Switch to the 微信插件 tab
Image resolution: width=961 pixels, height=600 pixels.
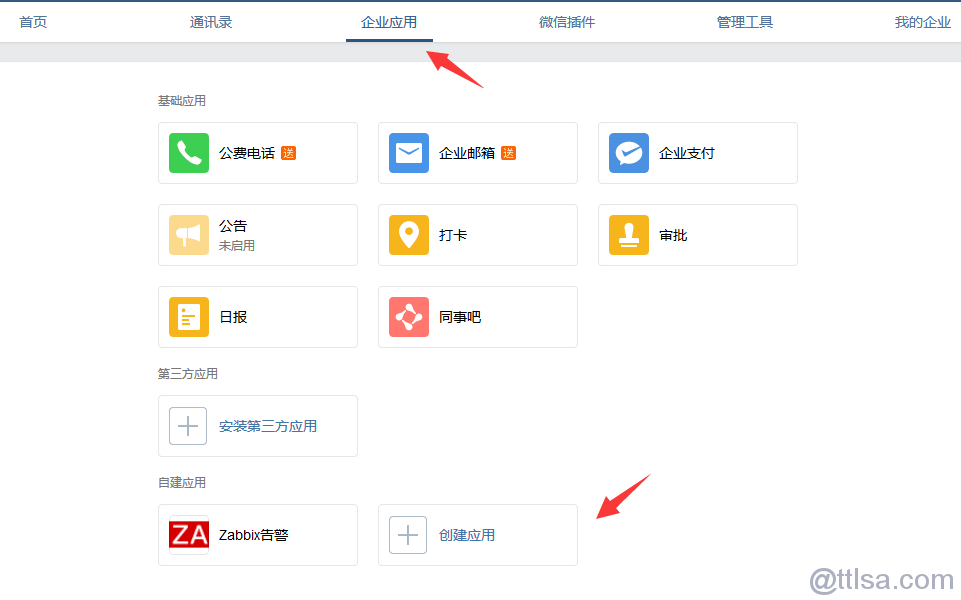tap(567, 23)
